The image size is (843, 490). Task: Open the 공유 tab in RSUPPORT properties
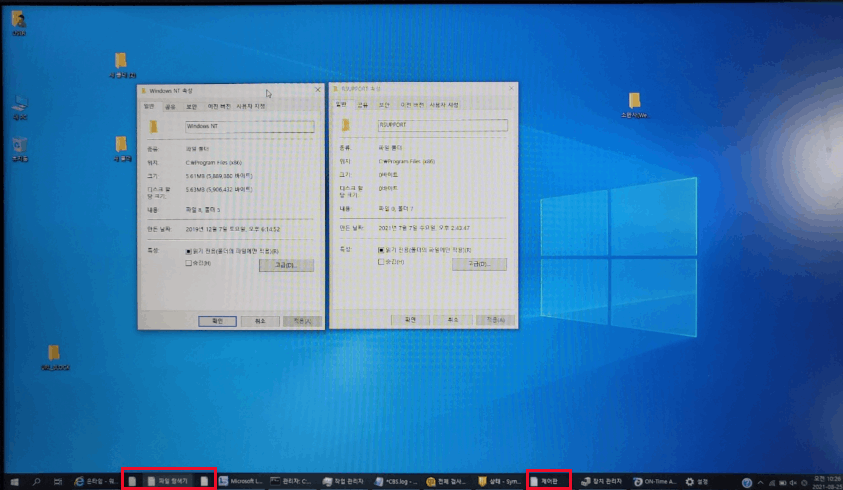(363, 105)
